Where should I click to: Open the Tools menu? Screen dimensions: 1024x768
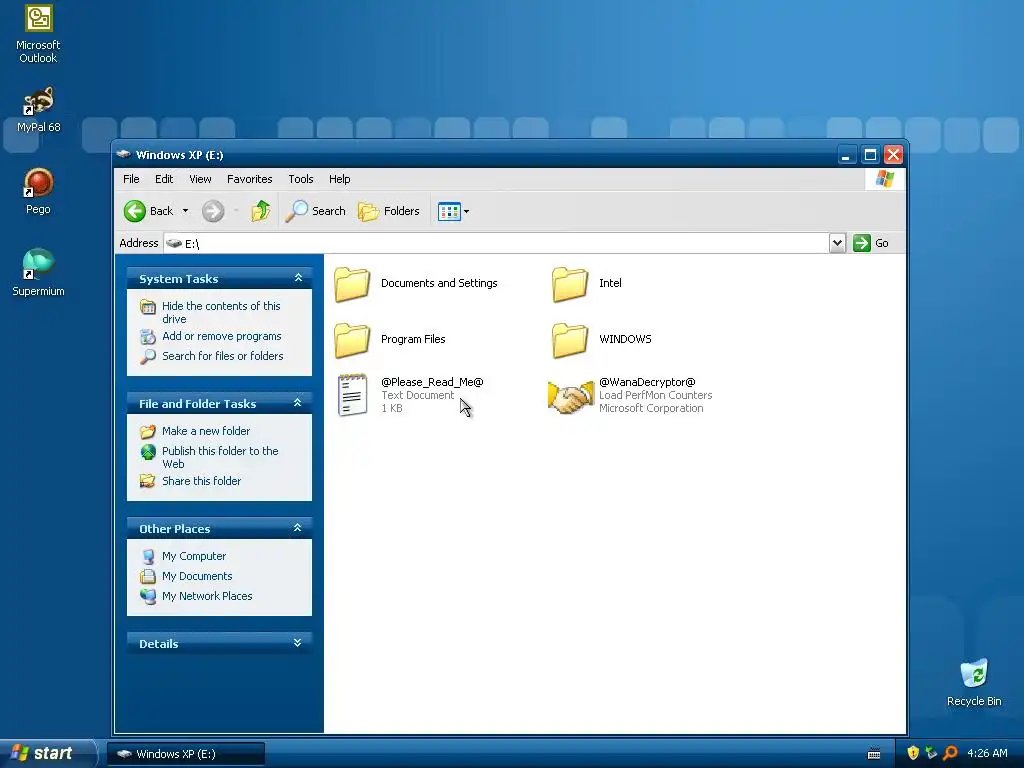point(301,179)
